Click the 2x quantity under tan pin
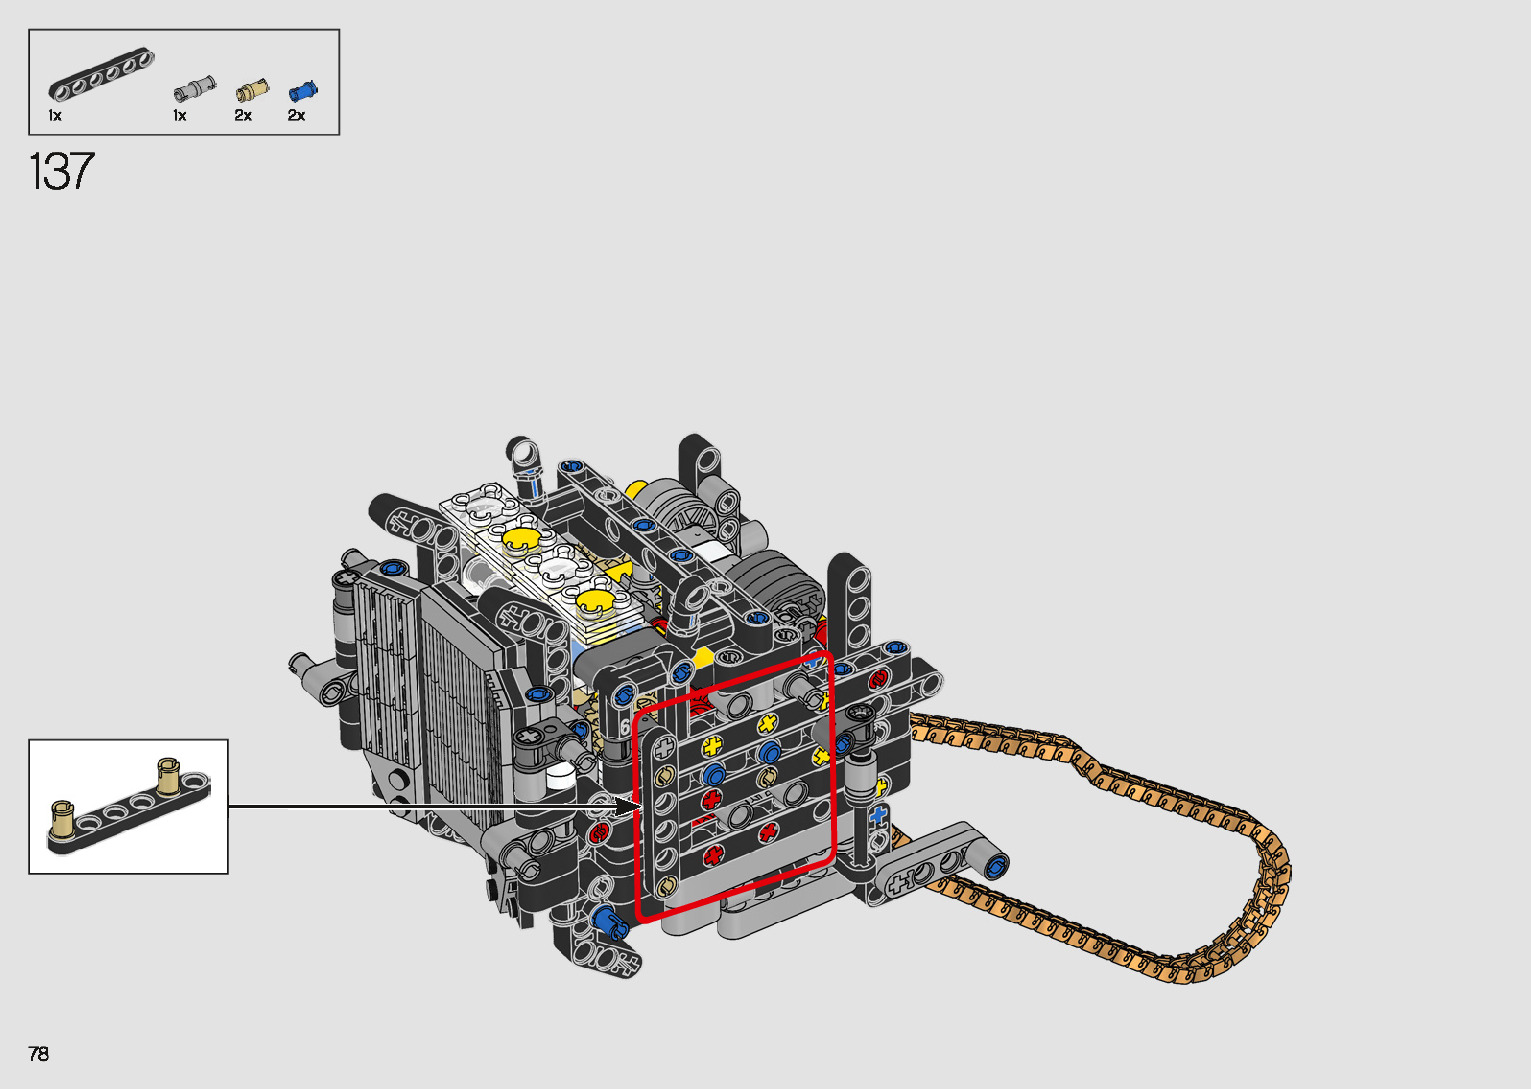 coord(243,116)
